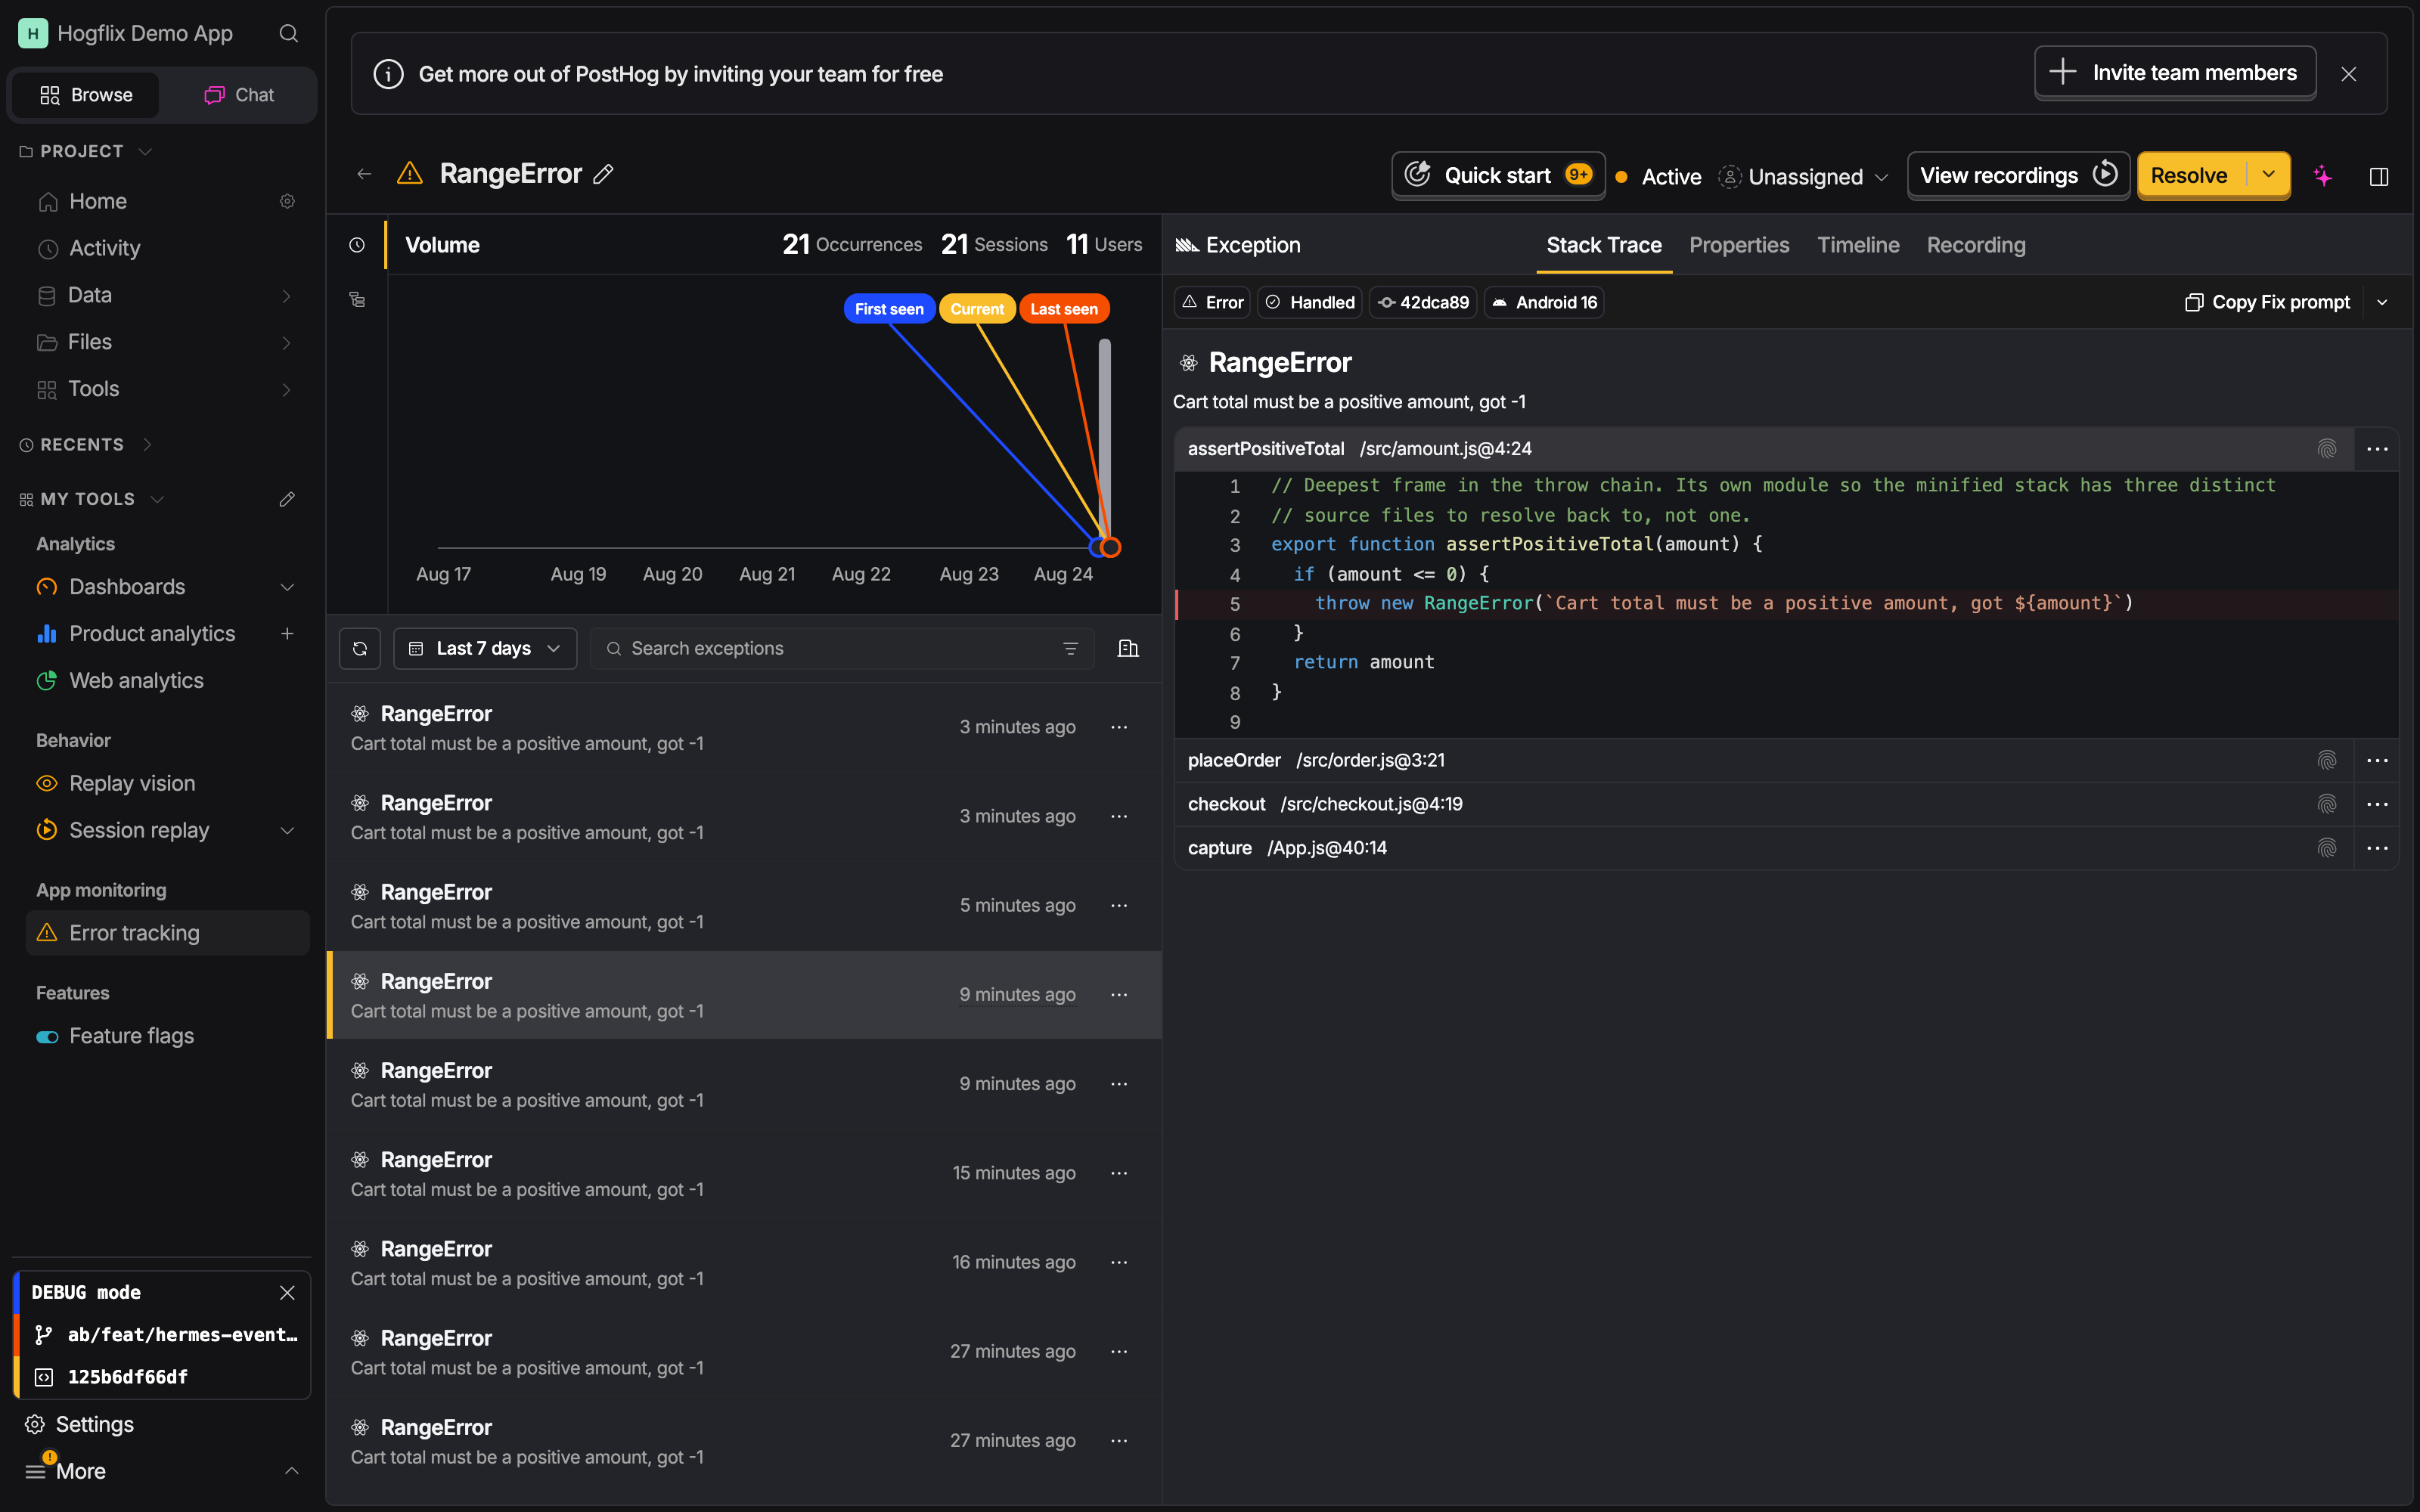Image resolution: width=2420 pixels, height=1512 pixels.
Task: Switch to the Stack Trace tab
Action: pos(1604,245)
